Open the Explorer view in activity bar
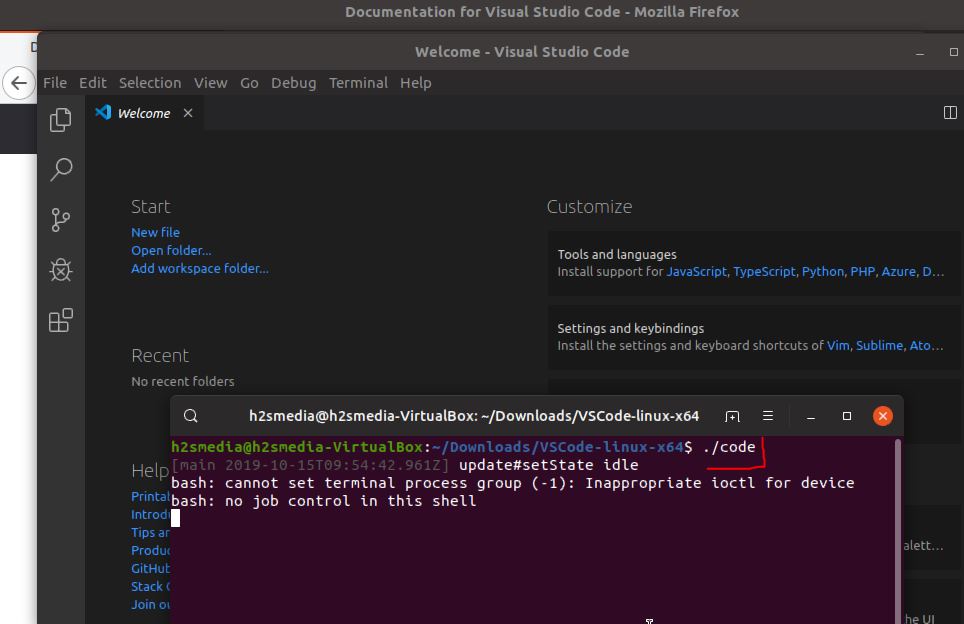Viewport: 964px width, 624px height. (x=60, y=120)
